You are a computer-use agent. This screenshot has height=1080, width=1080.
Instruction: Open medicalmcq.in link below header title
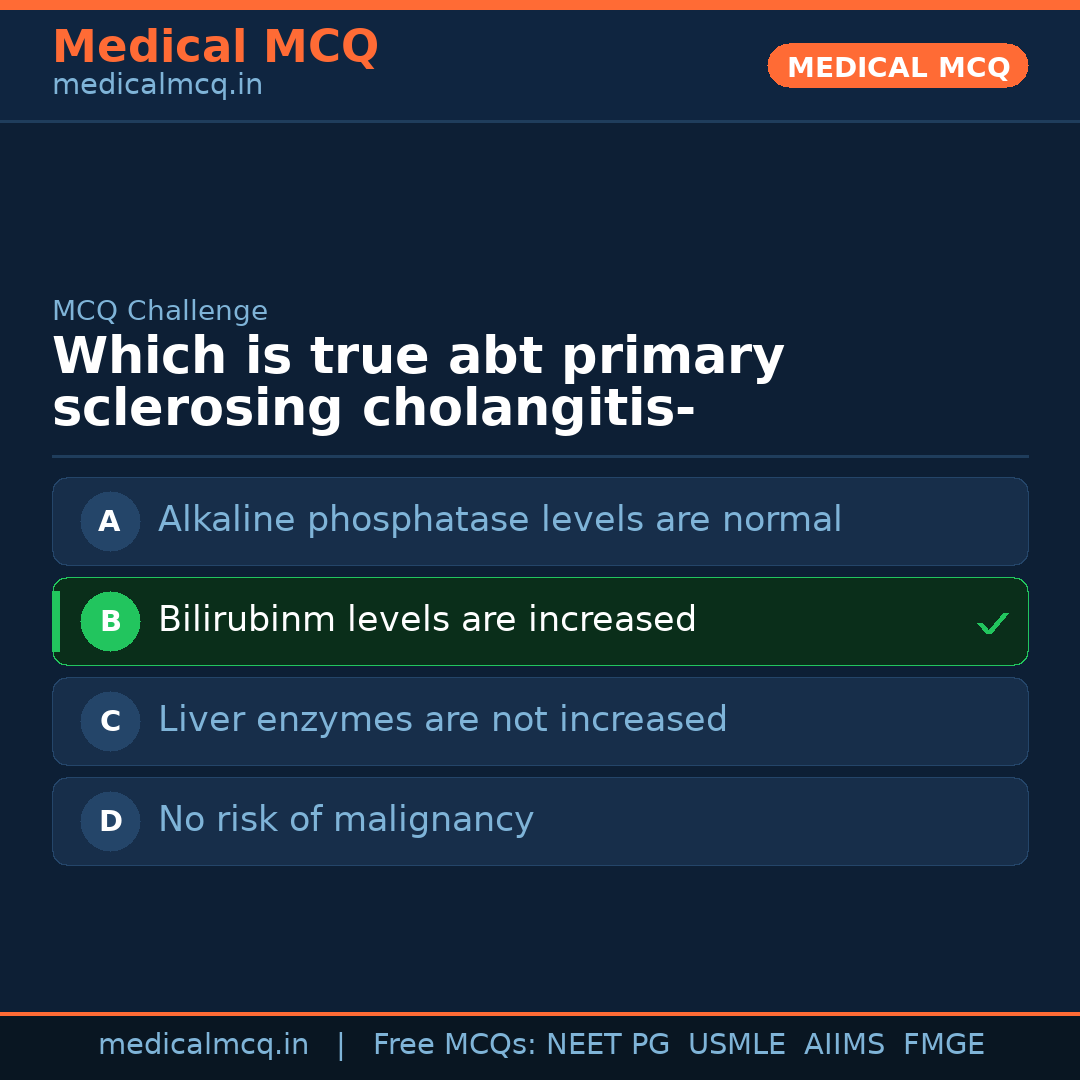(157, 86)
